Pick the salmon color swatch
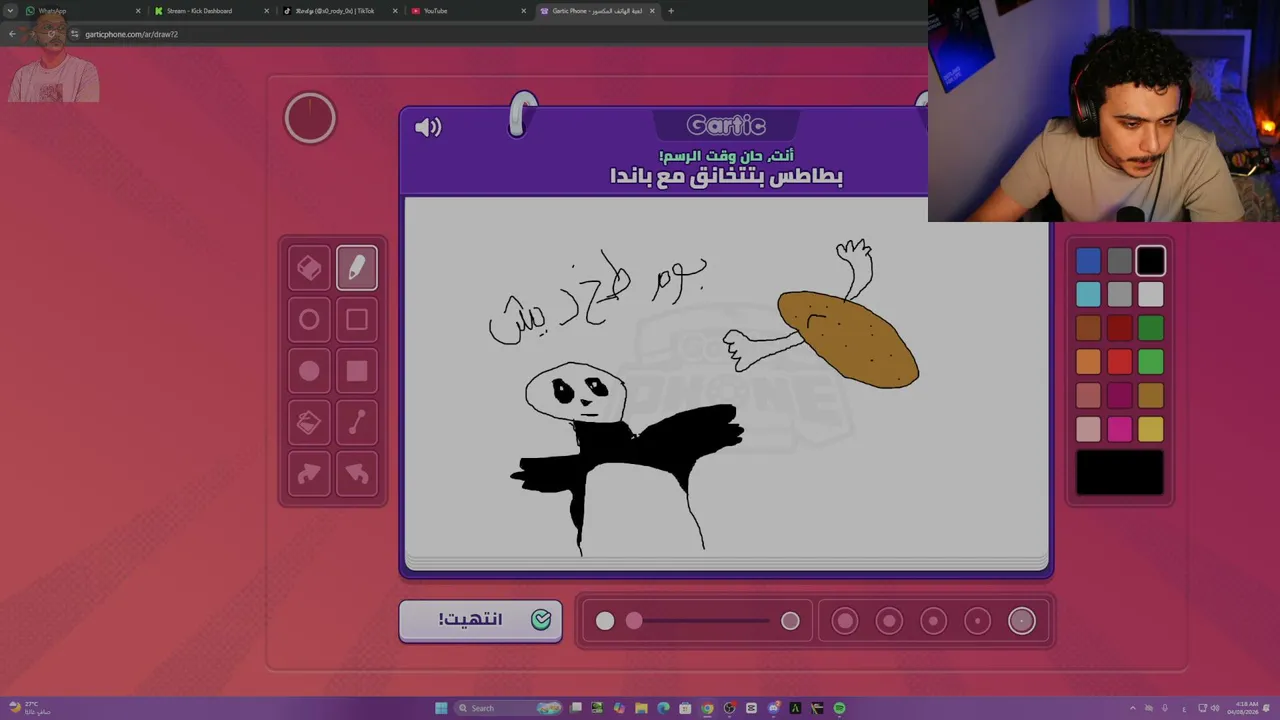This screenshot has height=720, width=1280. pyautogui.click(x=1088, y=396)
